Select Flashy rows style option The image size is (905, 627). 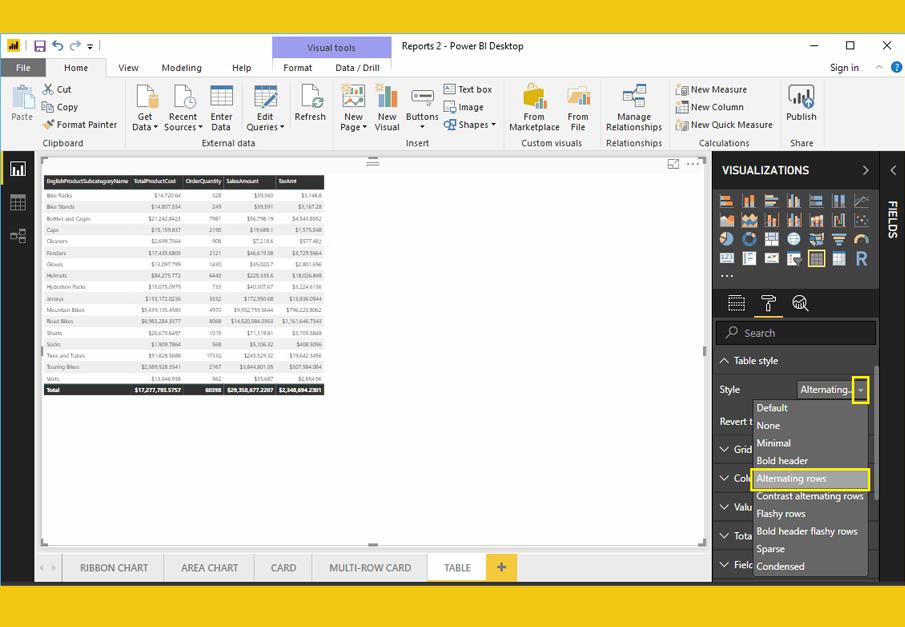810,513
